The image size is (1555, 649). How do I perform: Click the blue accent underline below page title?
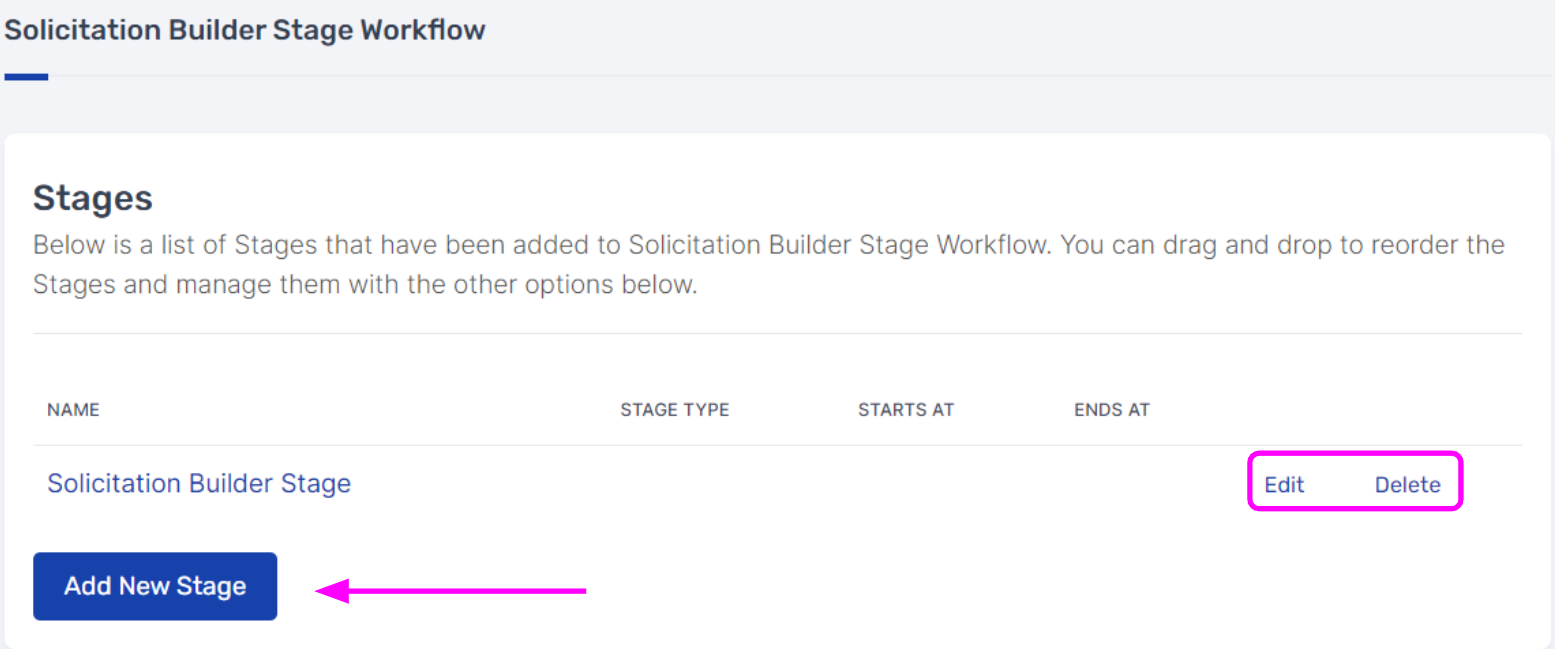pos(26,77)
